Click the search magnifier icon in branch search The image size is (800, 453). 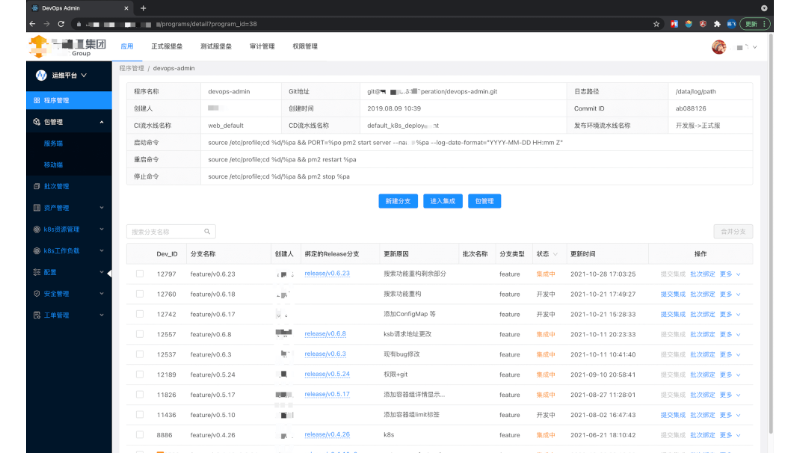[207, 232]
